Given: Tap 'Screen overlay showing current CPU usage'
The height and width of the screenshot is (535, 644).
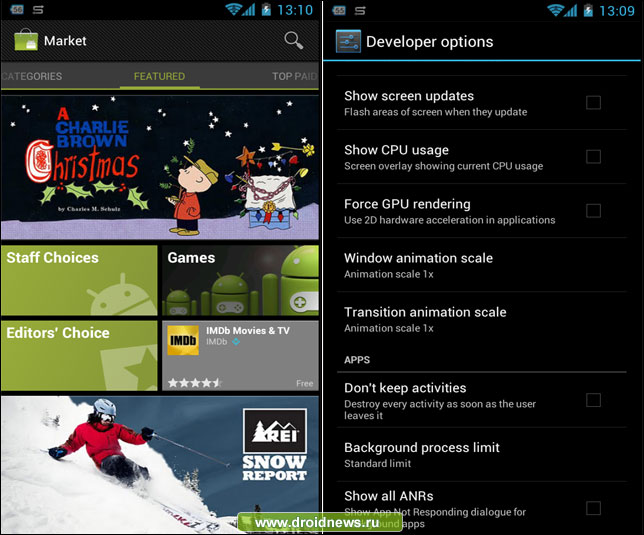Looking at the screenshot, I should click(444, 166).
